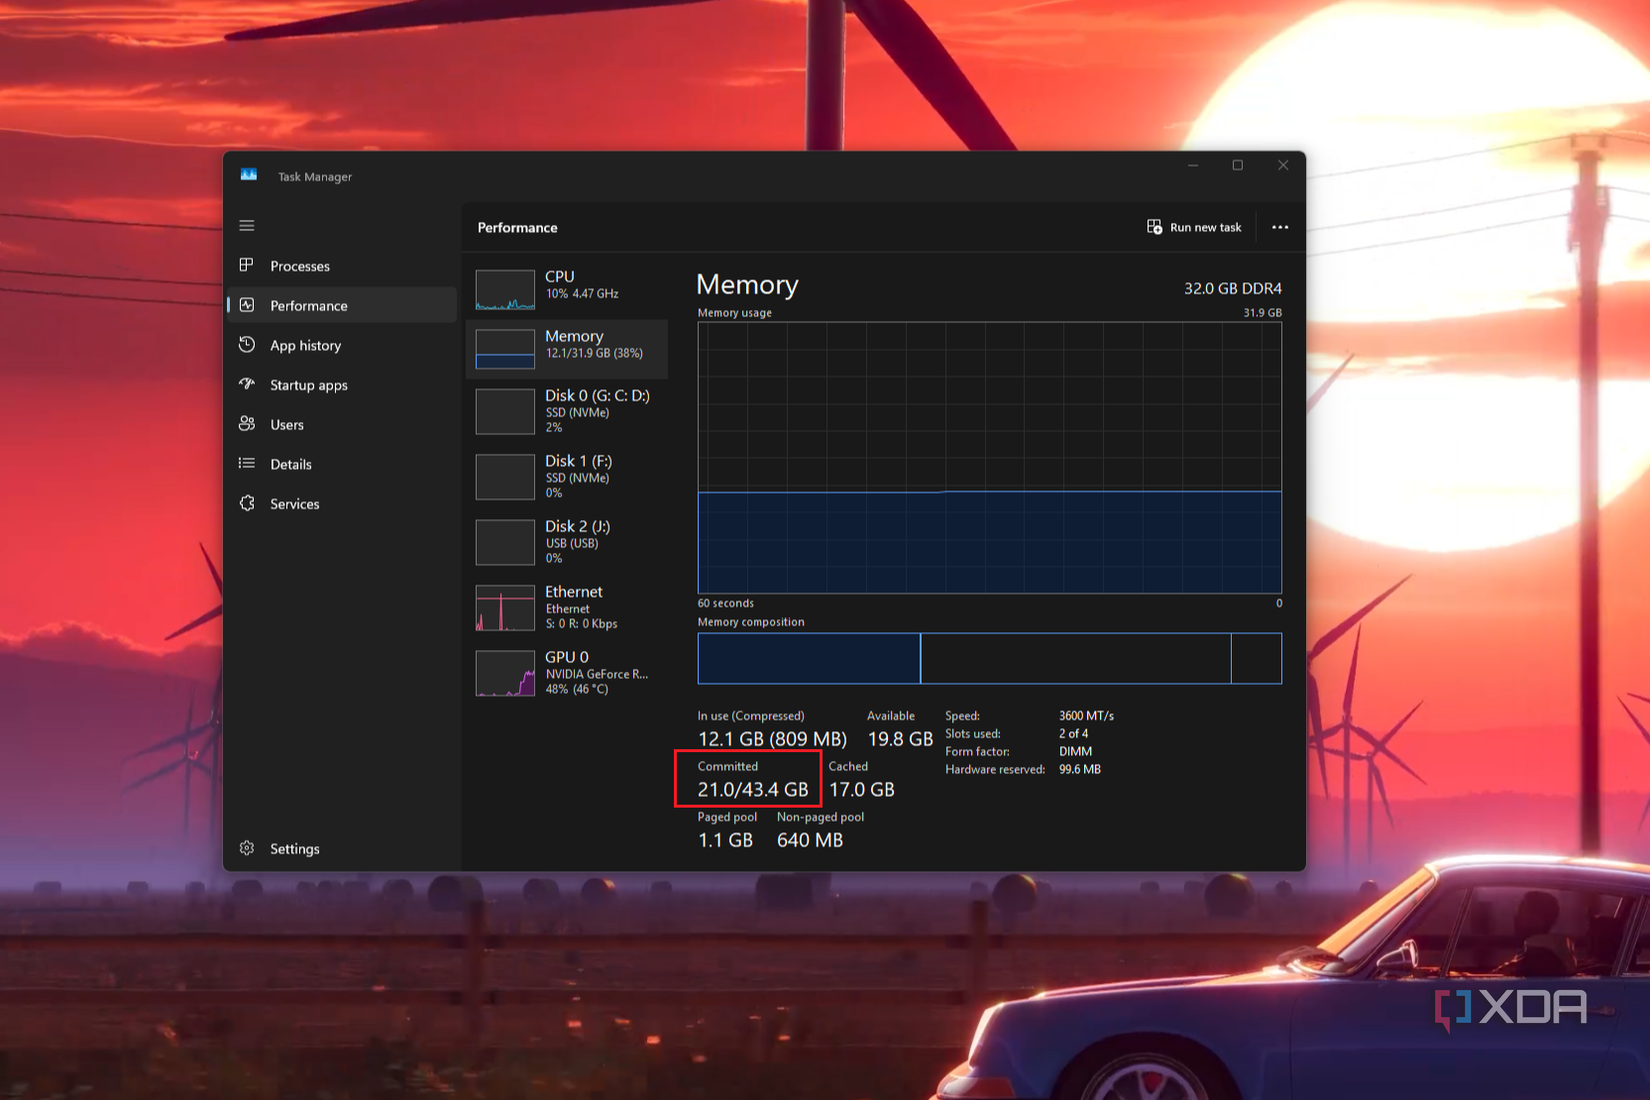Click the App history clock icon
Viewport: 1650px width, 1100px height.
pyautogui.click(x=247, y=345)
